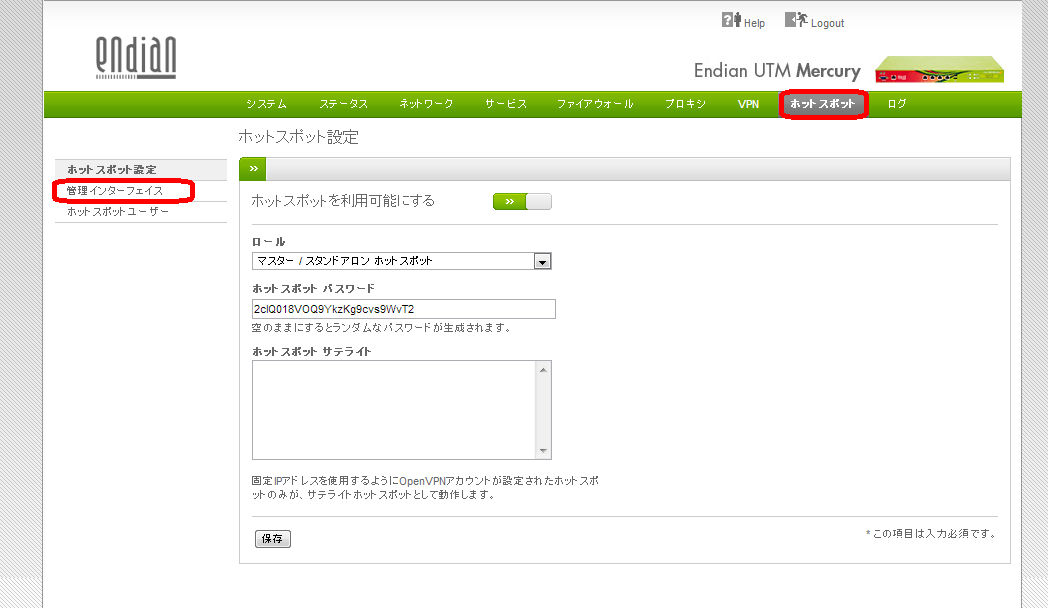The image size is (1048, 608).
Task: Open the システム menu
Action: click(x=266, y=104)
